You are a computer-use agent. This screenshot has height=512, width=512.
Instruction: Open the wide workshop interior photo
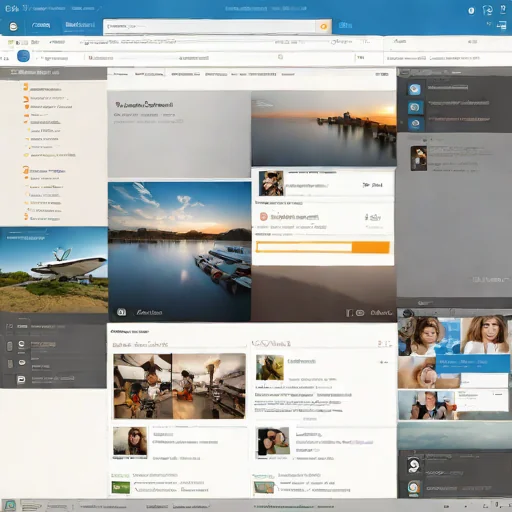(x=179, y=386)
